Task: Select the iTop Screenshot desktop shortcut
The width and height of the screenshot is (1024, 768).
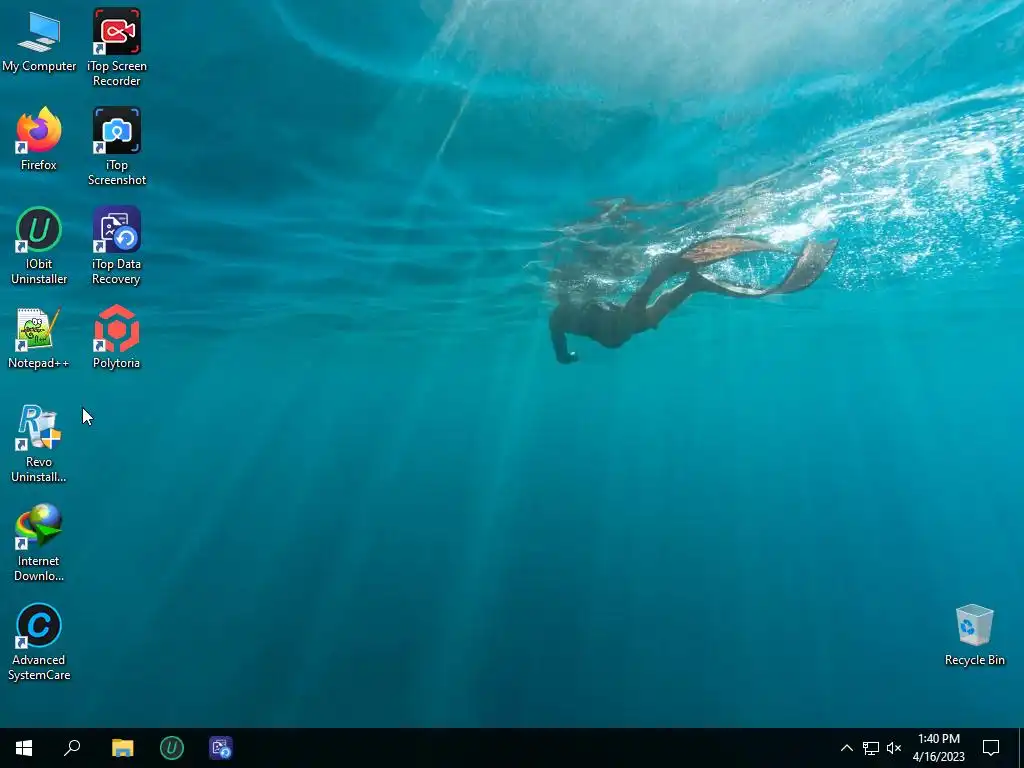Action: 116,146
